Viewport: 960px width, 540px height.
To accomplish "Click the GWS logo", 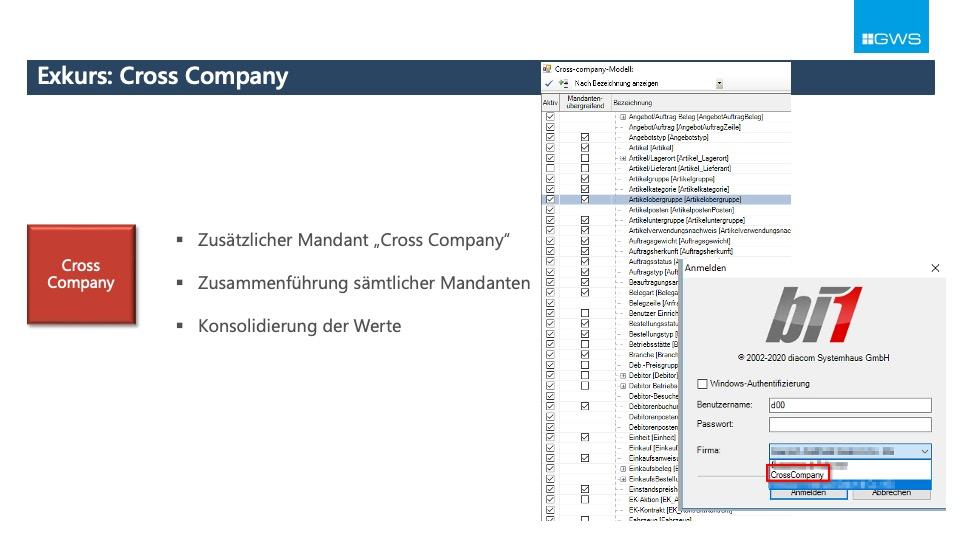I will pos(891,27).
